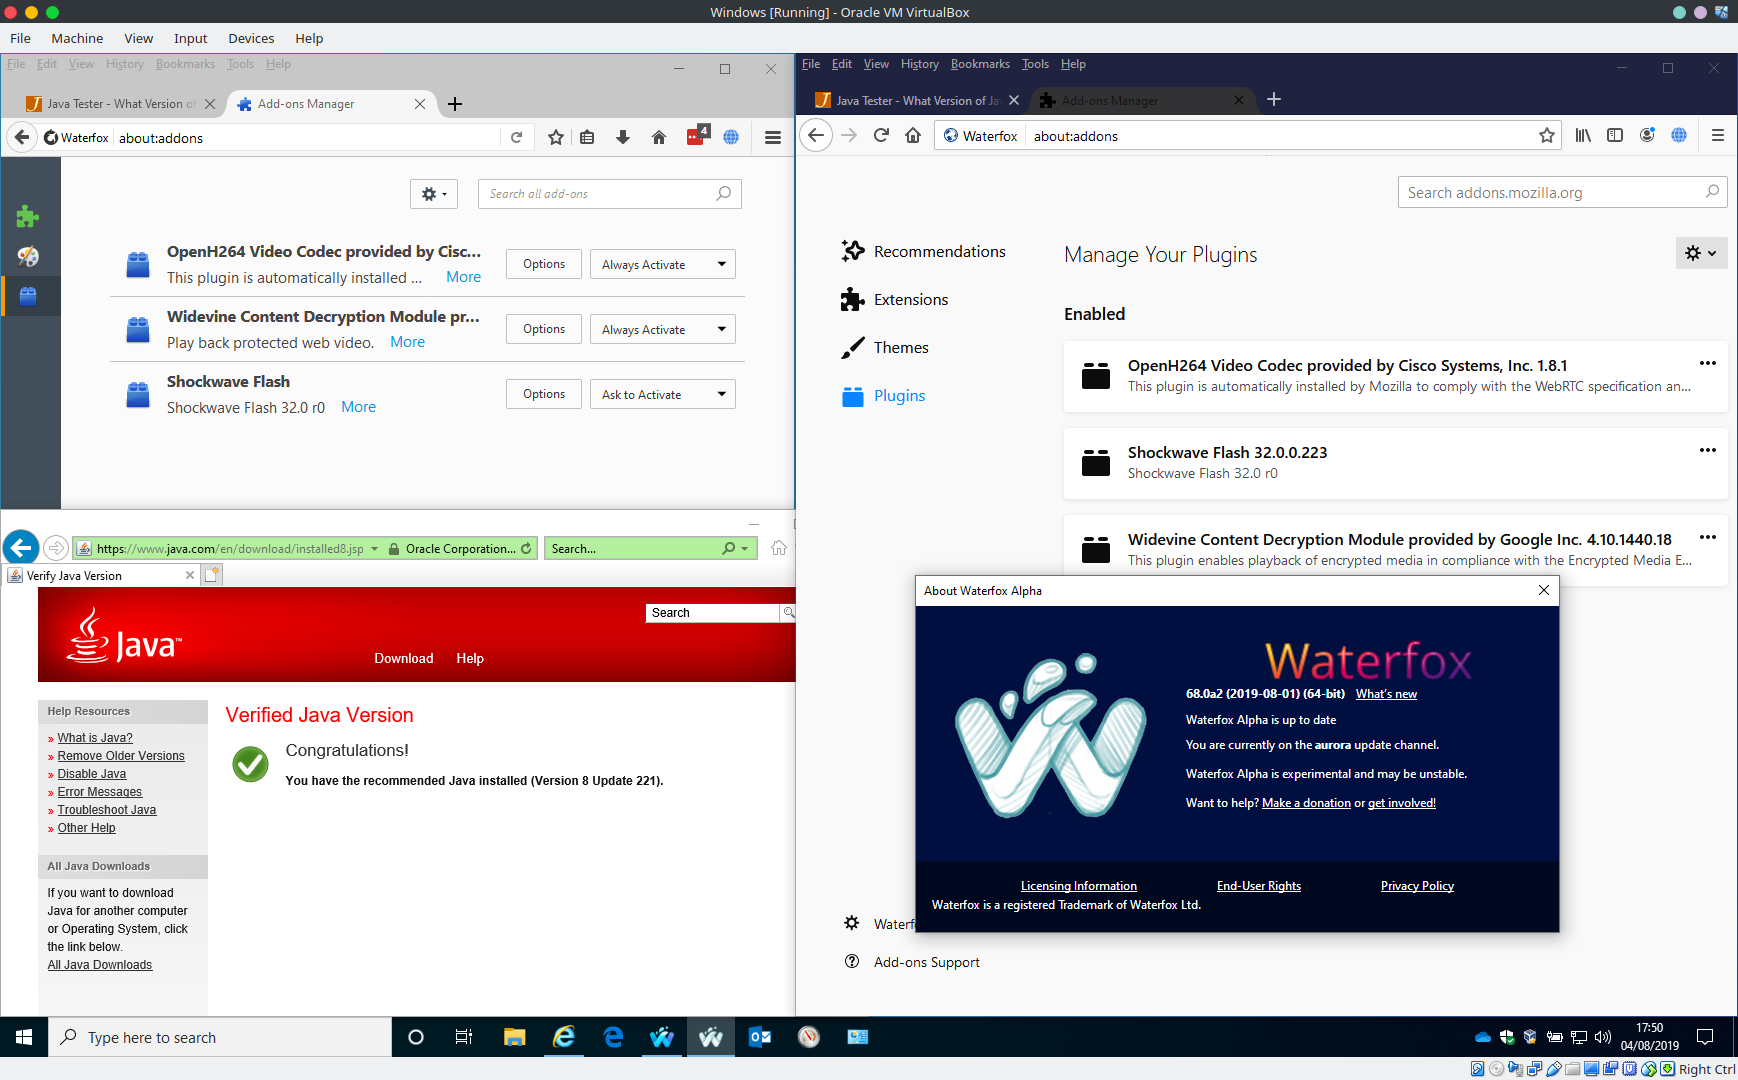Screen dimensions: 1738x1080
Task: Open Recommendations category in right add-ons page
Action: click(924, 251)
